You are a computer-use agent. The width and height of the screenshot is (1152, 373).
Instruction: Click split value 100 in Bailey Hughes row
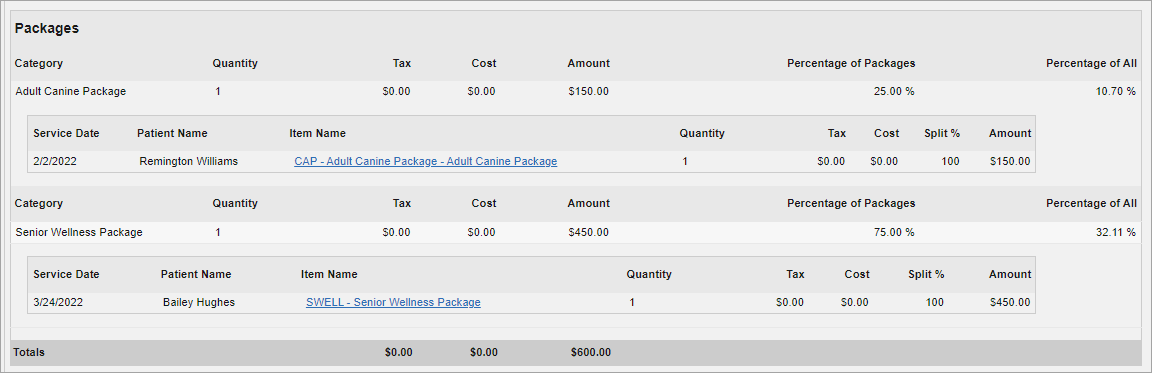(x=935, y=303)
